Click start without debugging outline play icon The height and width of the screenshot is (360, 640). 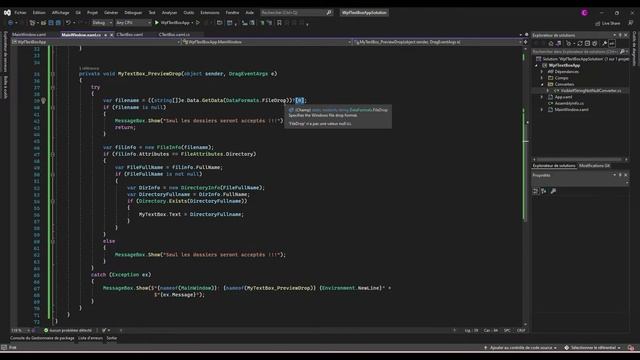(198, 23)
